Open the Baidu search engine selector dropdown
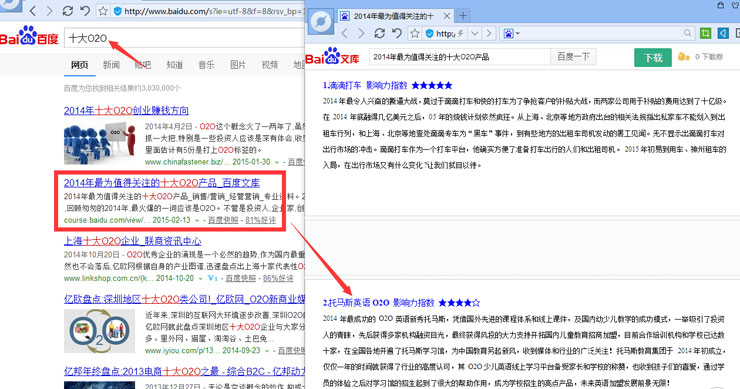 tap(511, 34)
